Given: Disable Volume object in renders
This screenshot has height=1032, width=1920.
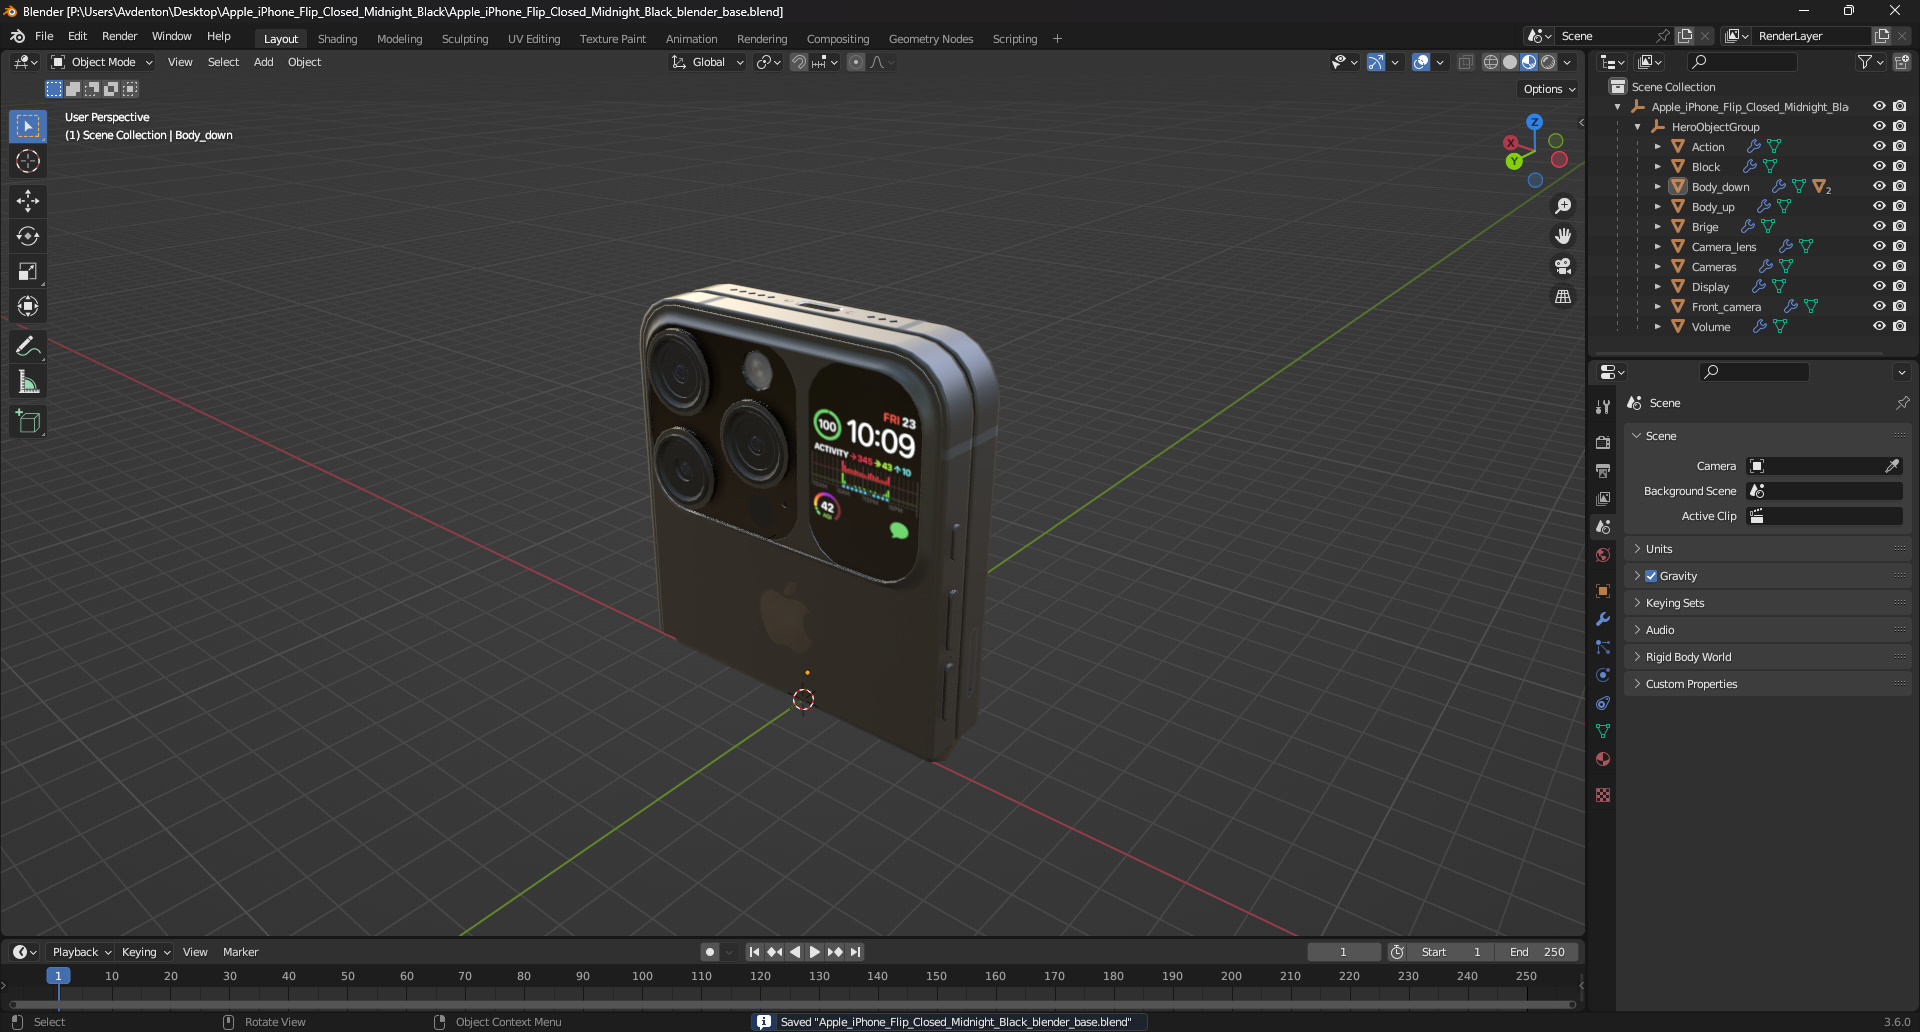Looking at the screenshot, I should pos(1899,326).
